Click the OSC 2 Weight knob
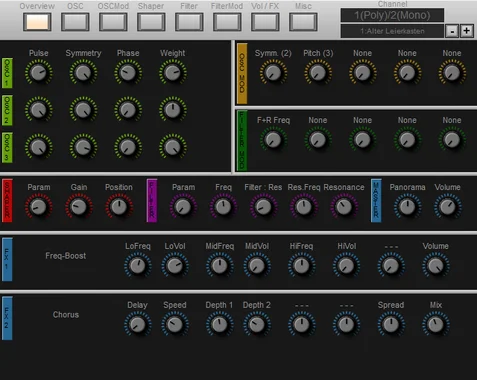Screen dimensions: 477x380 pos(173,110)
